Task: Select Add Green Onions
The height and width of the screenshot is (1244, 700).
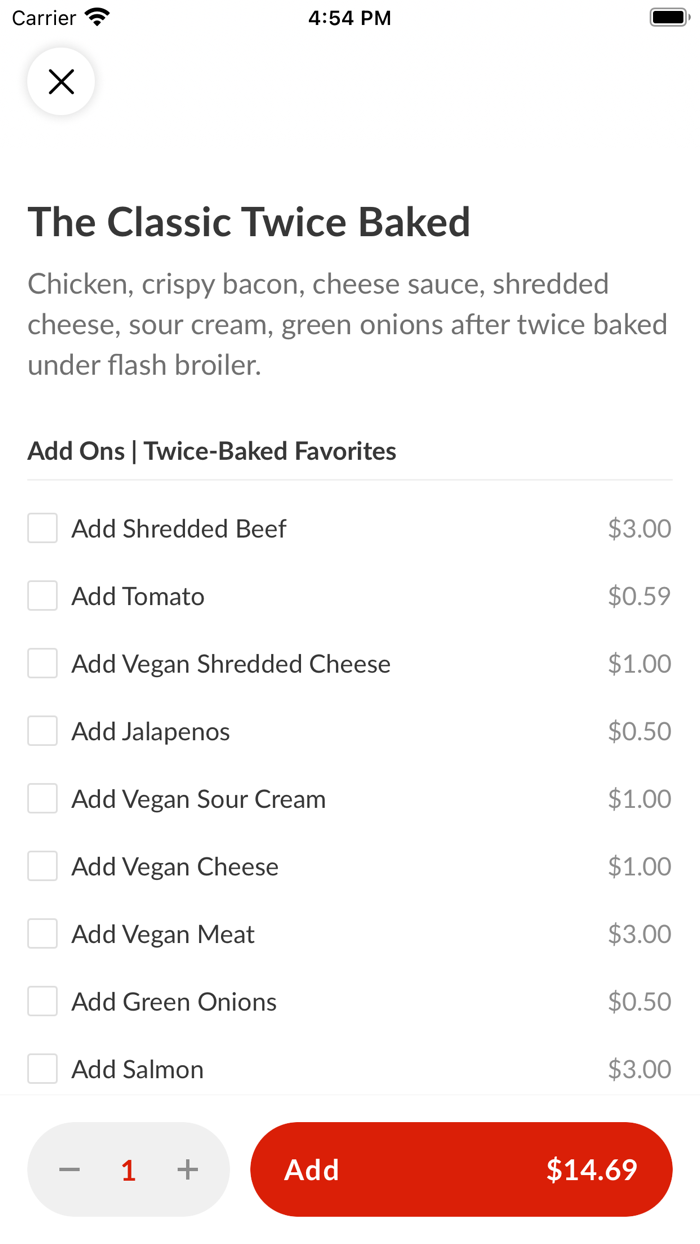Action: pos(42,1000)
